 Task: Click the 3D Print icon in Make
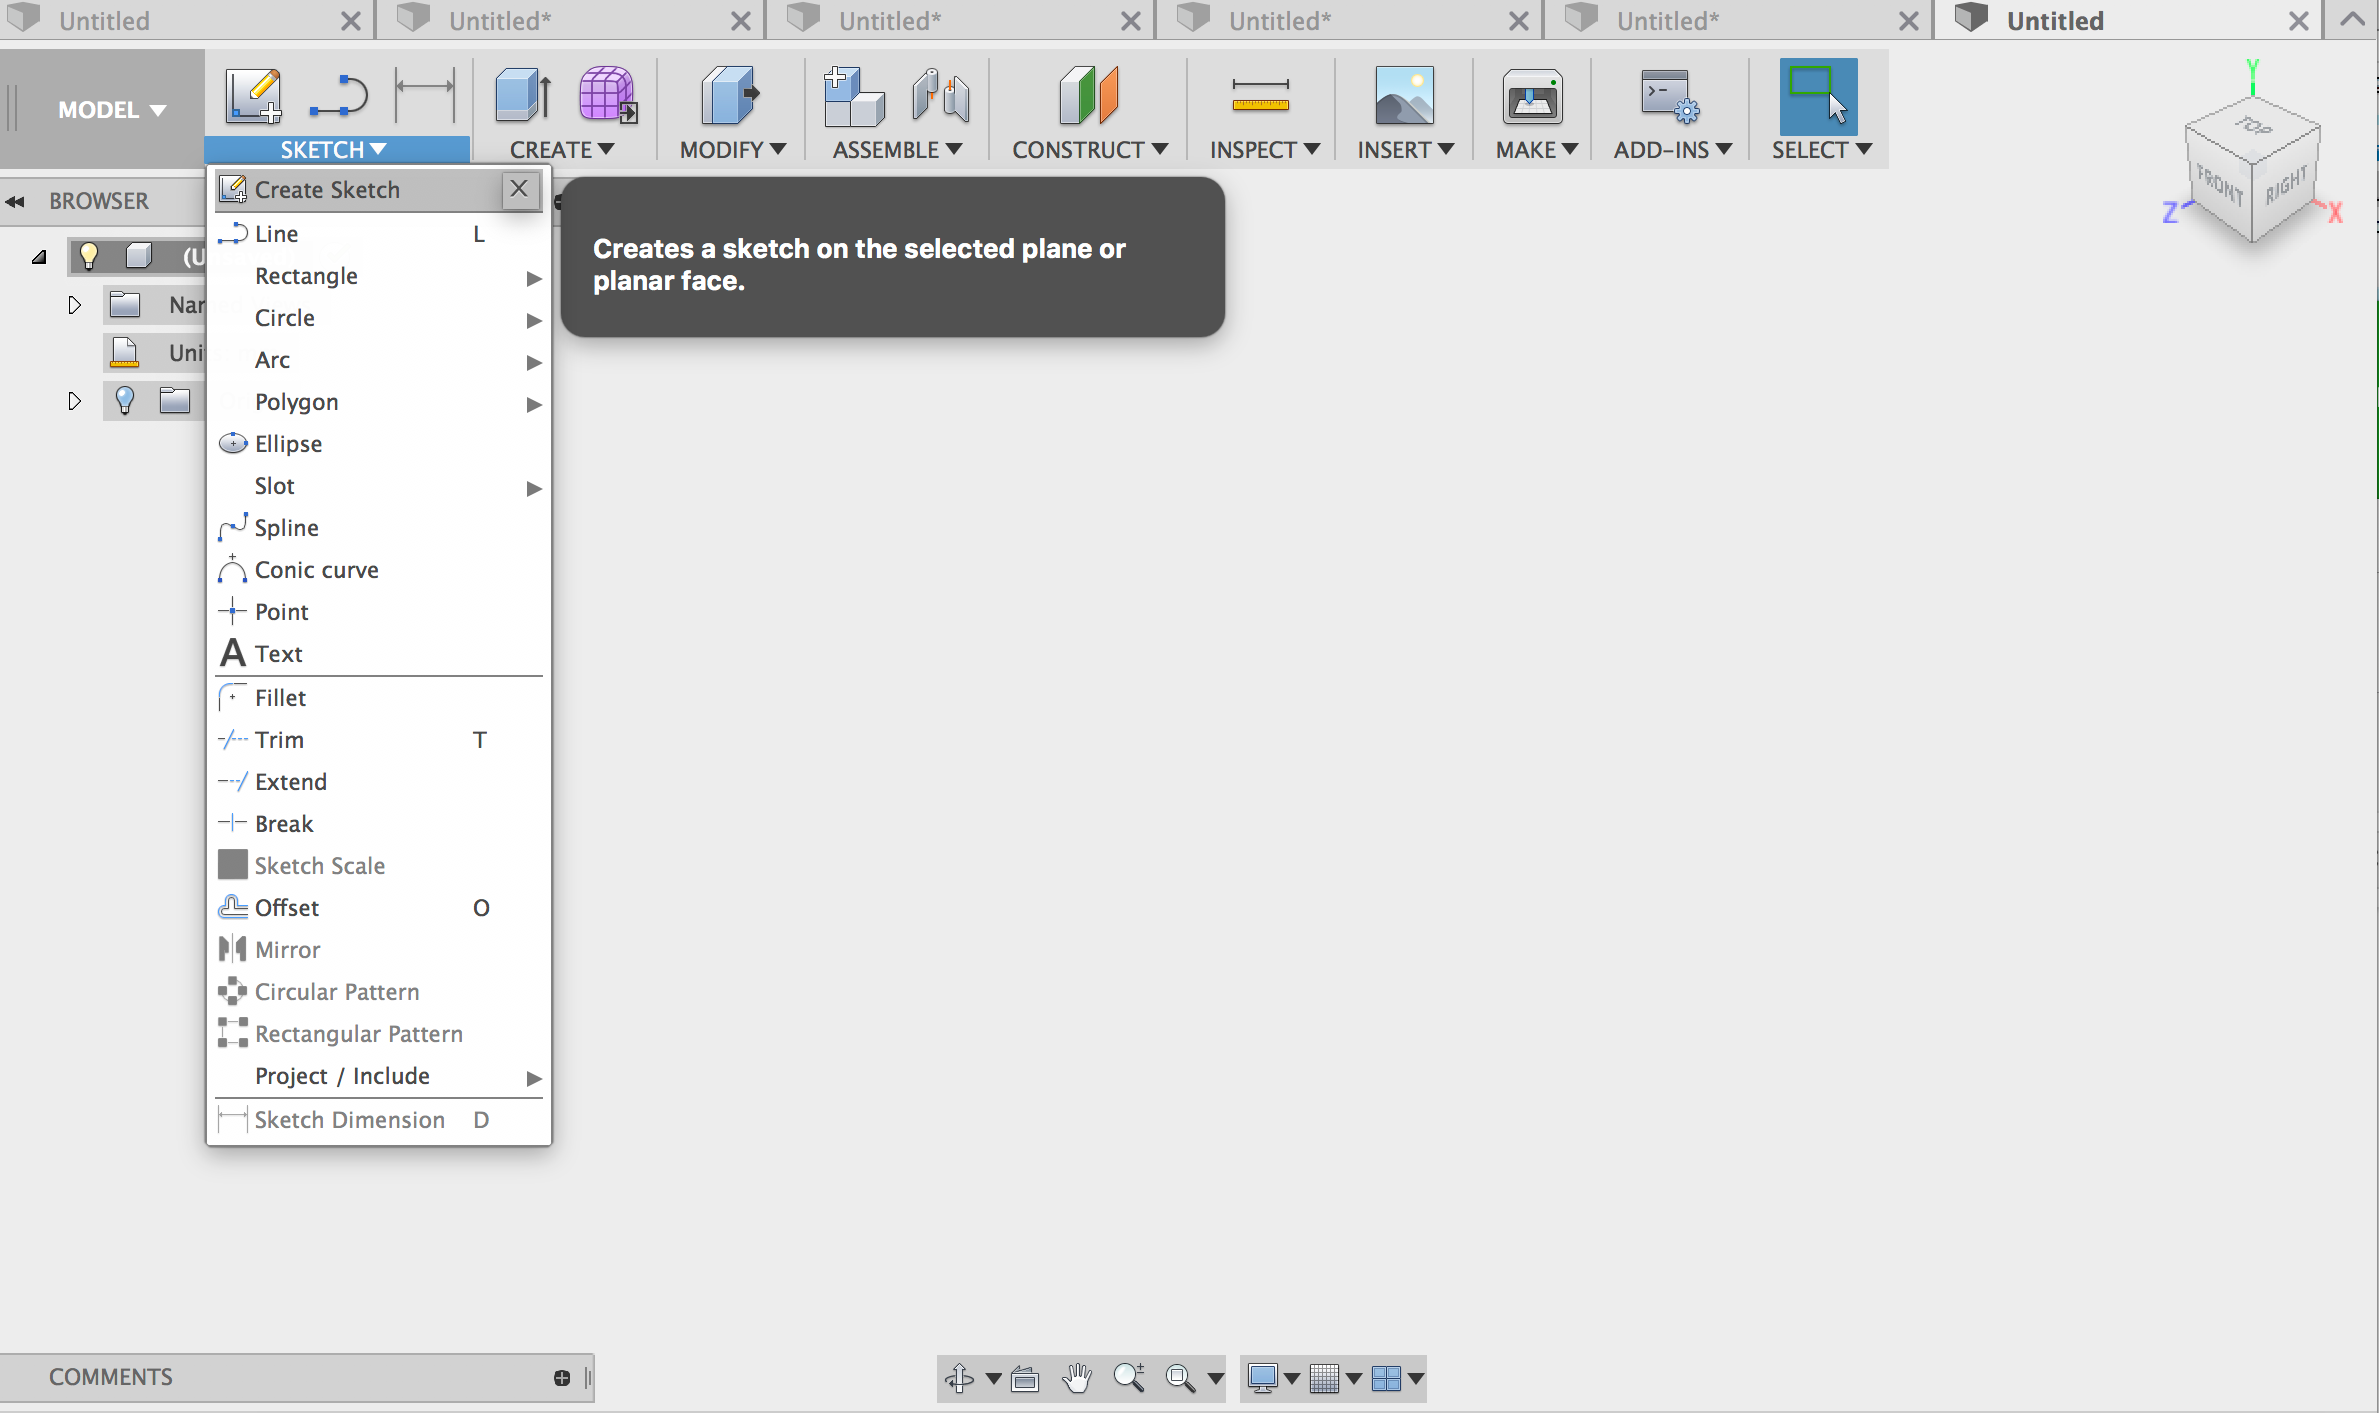coord(1532,96)
